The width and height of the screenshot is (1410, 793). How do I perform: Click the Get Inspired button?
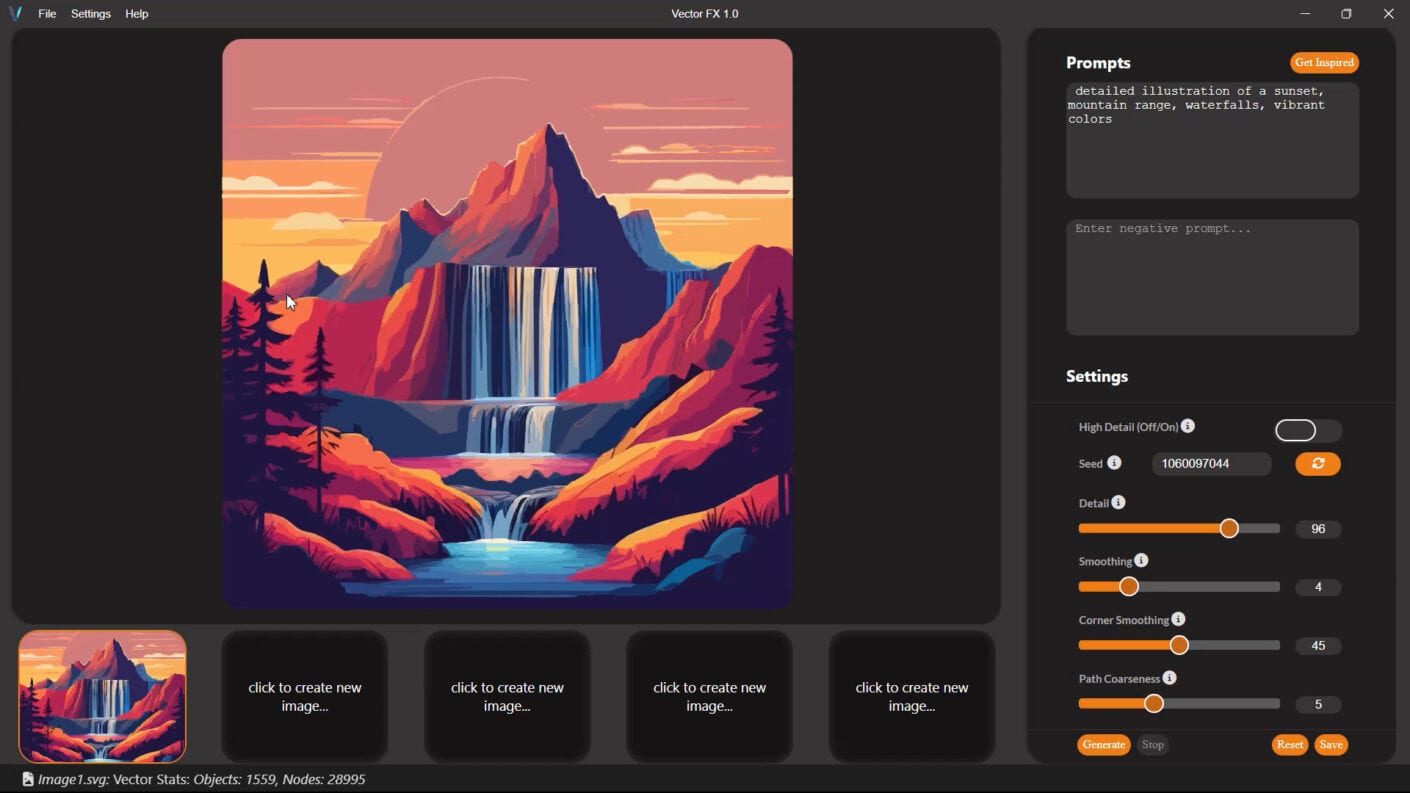pyautogui.click(x=1324, y=62)
